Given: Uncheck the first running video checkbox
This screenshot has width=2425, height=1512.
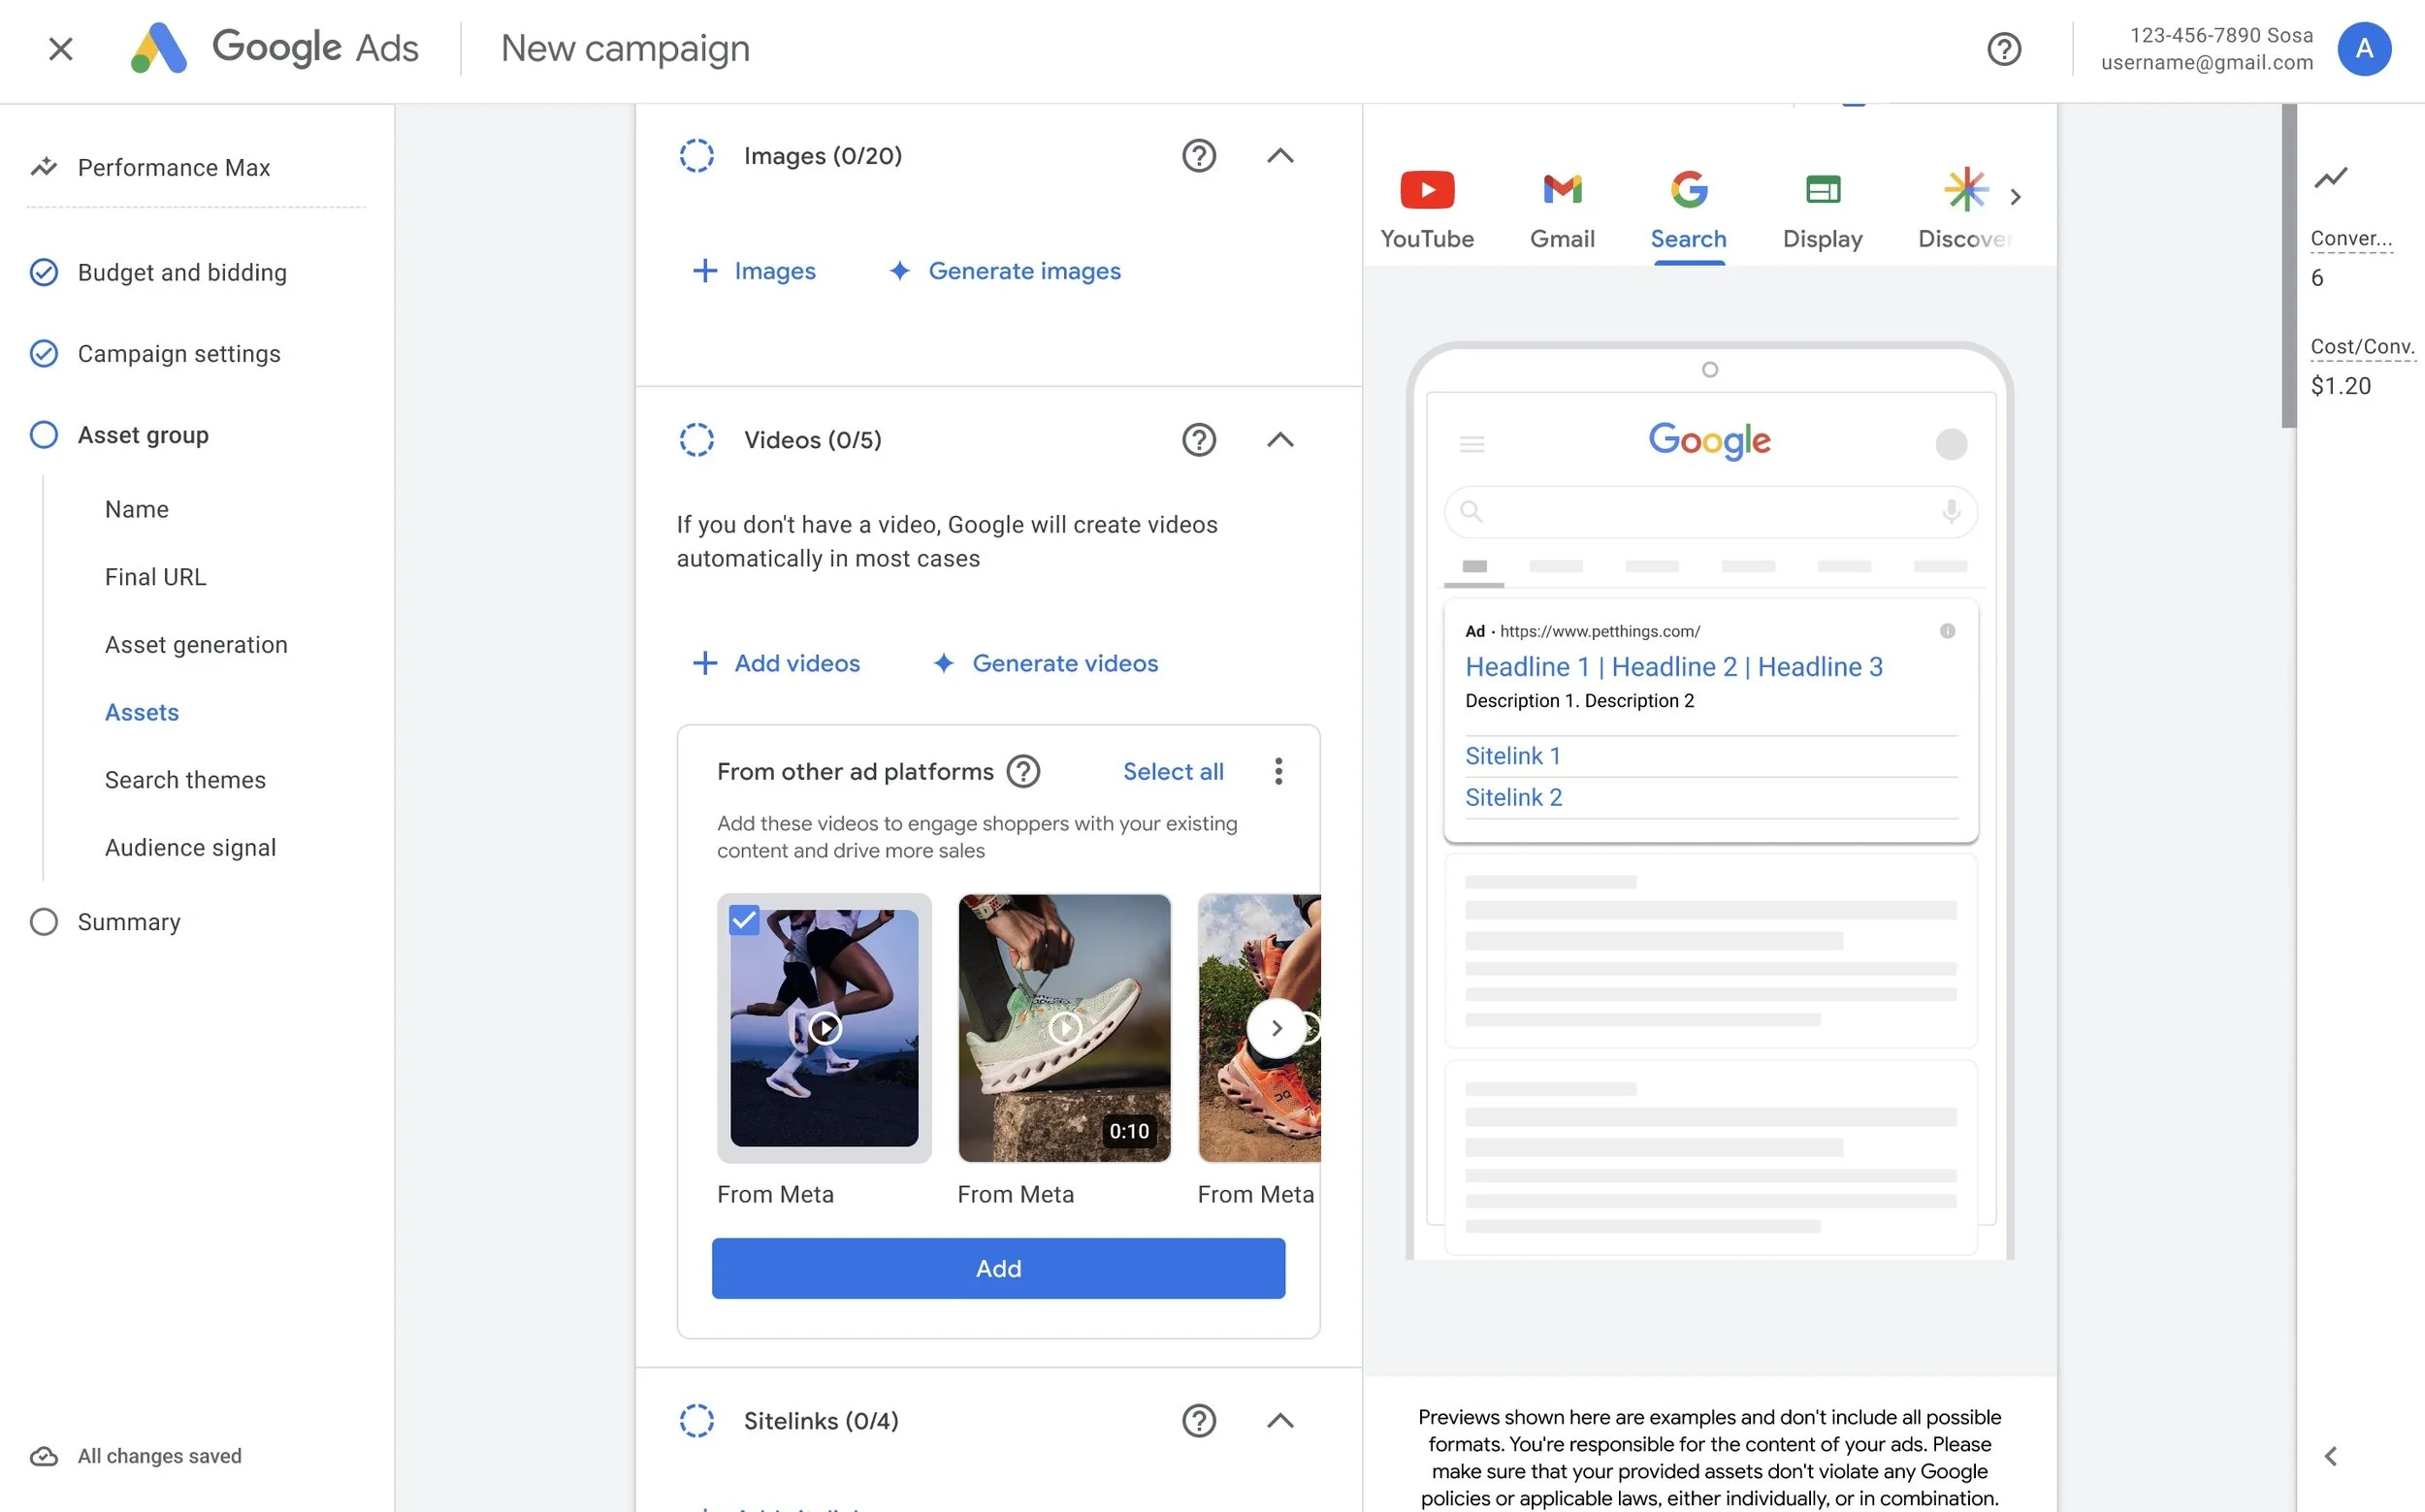Looking at the screenshot, I should [x=744, y=920].
